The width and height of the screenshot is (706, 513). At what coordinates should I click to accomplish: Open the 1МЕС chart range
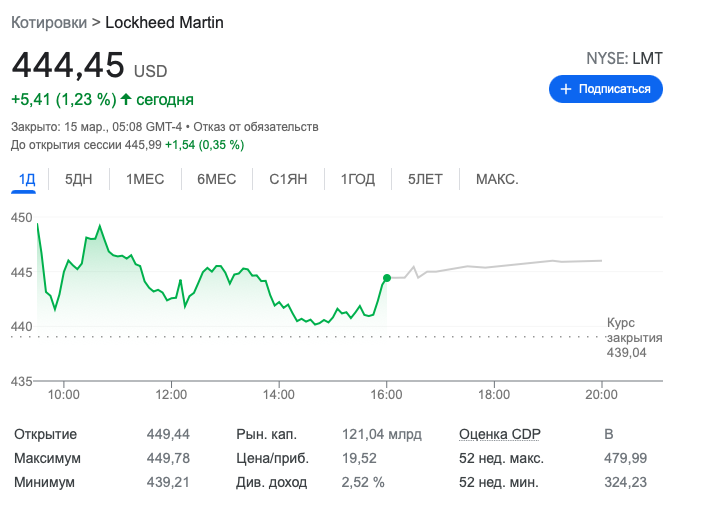(x=145, y=179)
